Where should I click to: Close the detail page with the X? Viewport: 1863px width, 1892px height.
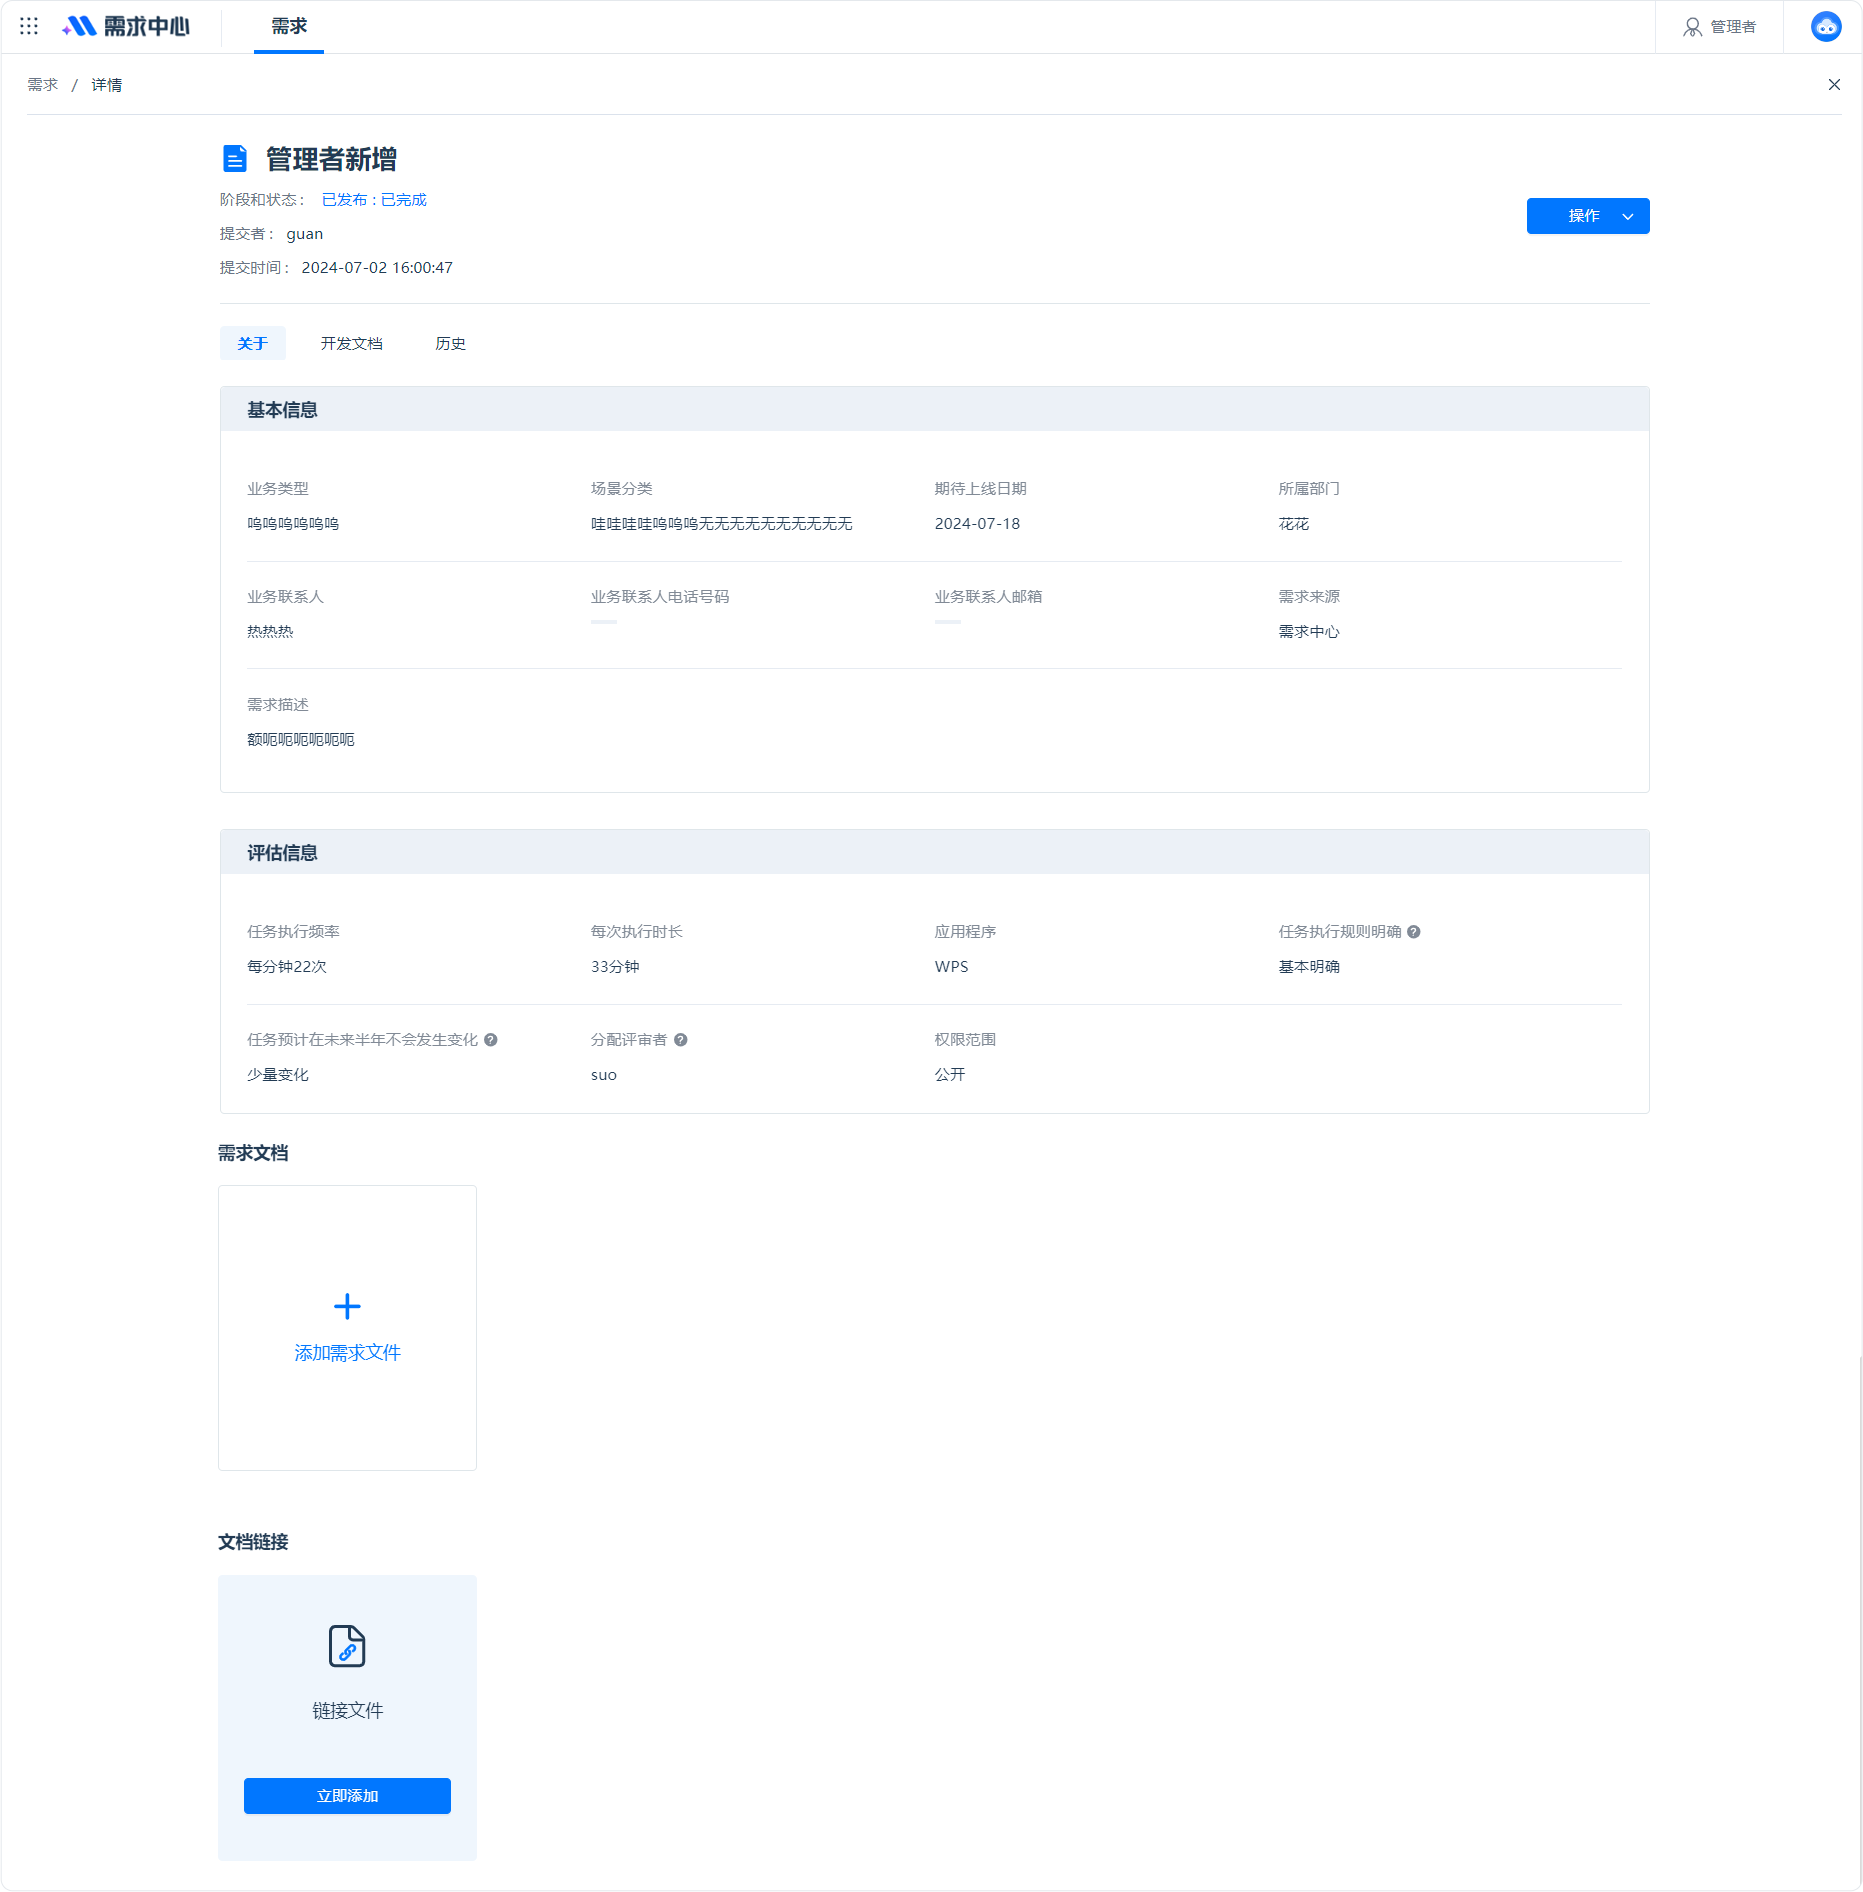[1834, 85]
